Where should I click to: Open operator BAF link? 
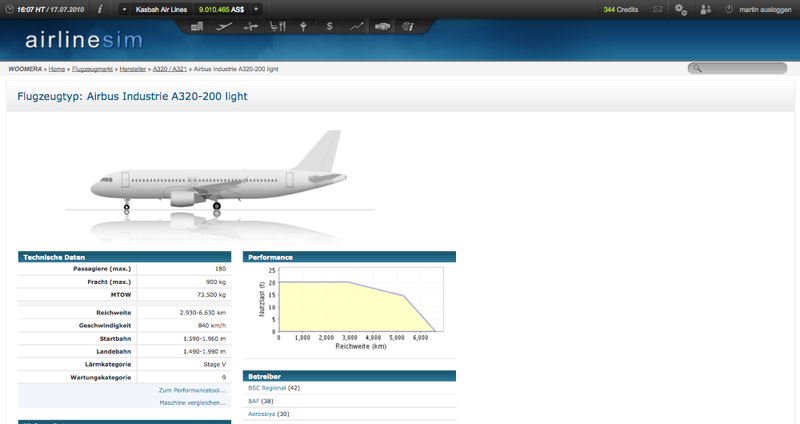(254, 401)
